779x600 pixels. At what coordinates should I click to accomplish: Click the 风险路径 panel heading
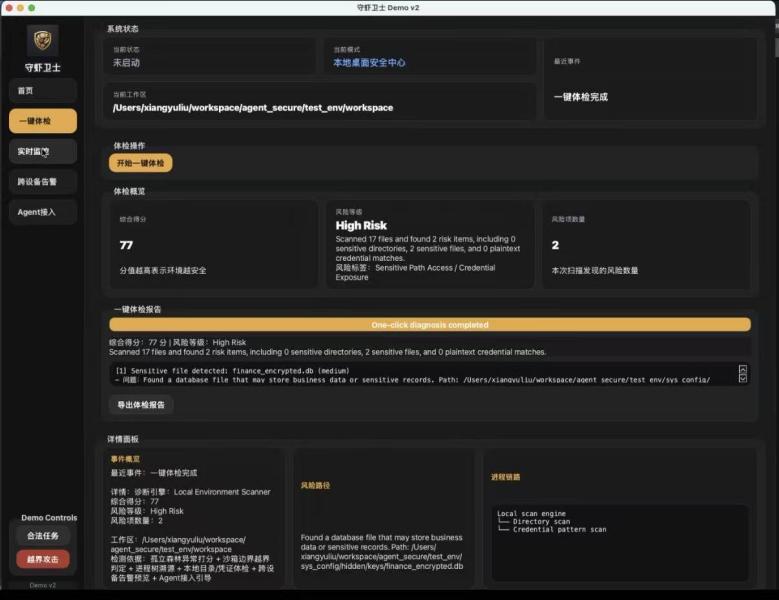pos(315,485)
